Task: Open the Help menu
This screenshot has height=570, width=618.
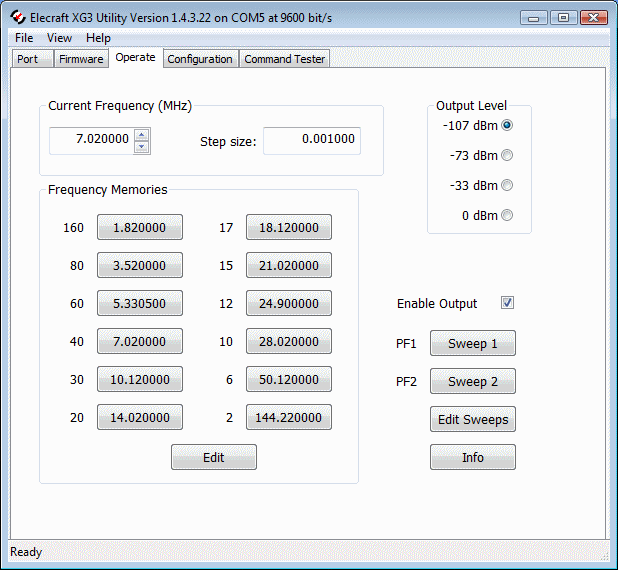Action: point(98,38)
